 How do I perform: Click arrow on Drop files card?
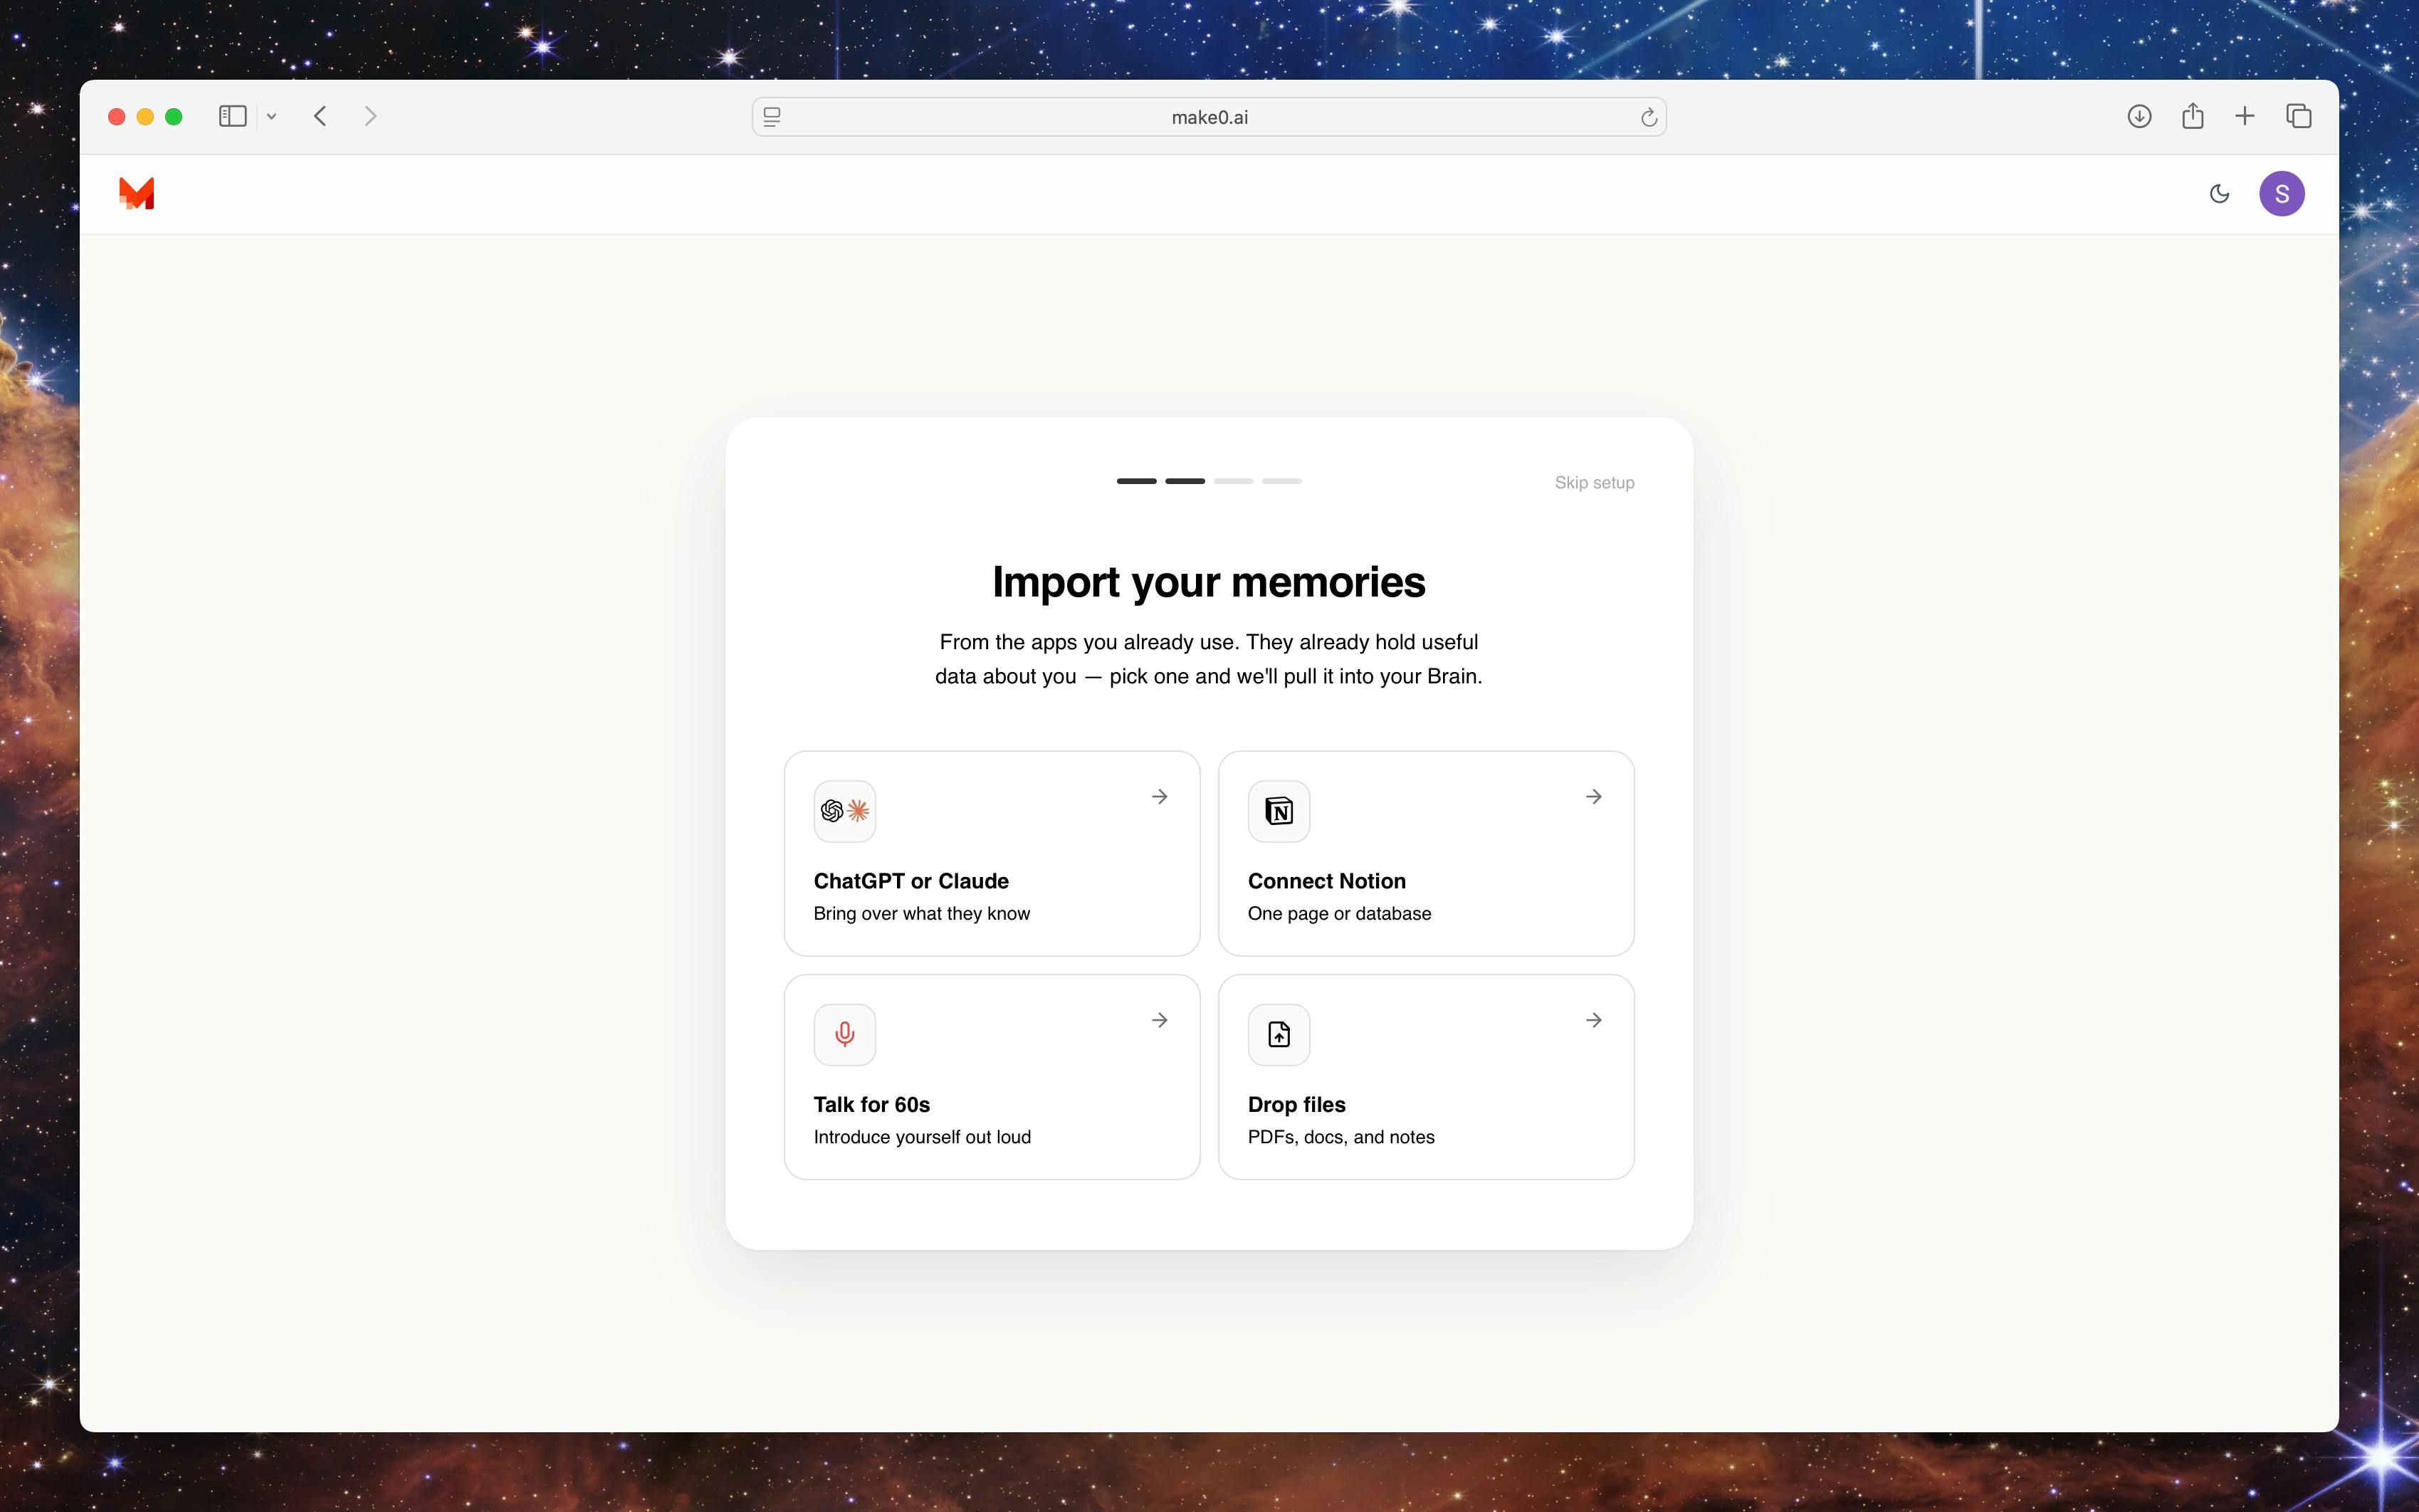[x=1594, y=1020]
